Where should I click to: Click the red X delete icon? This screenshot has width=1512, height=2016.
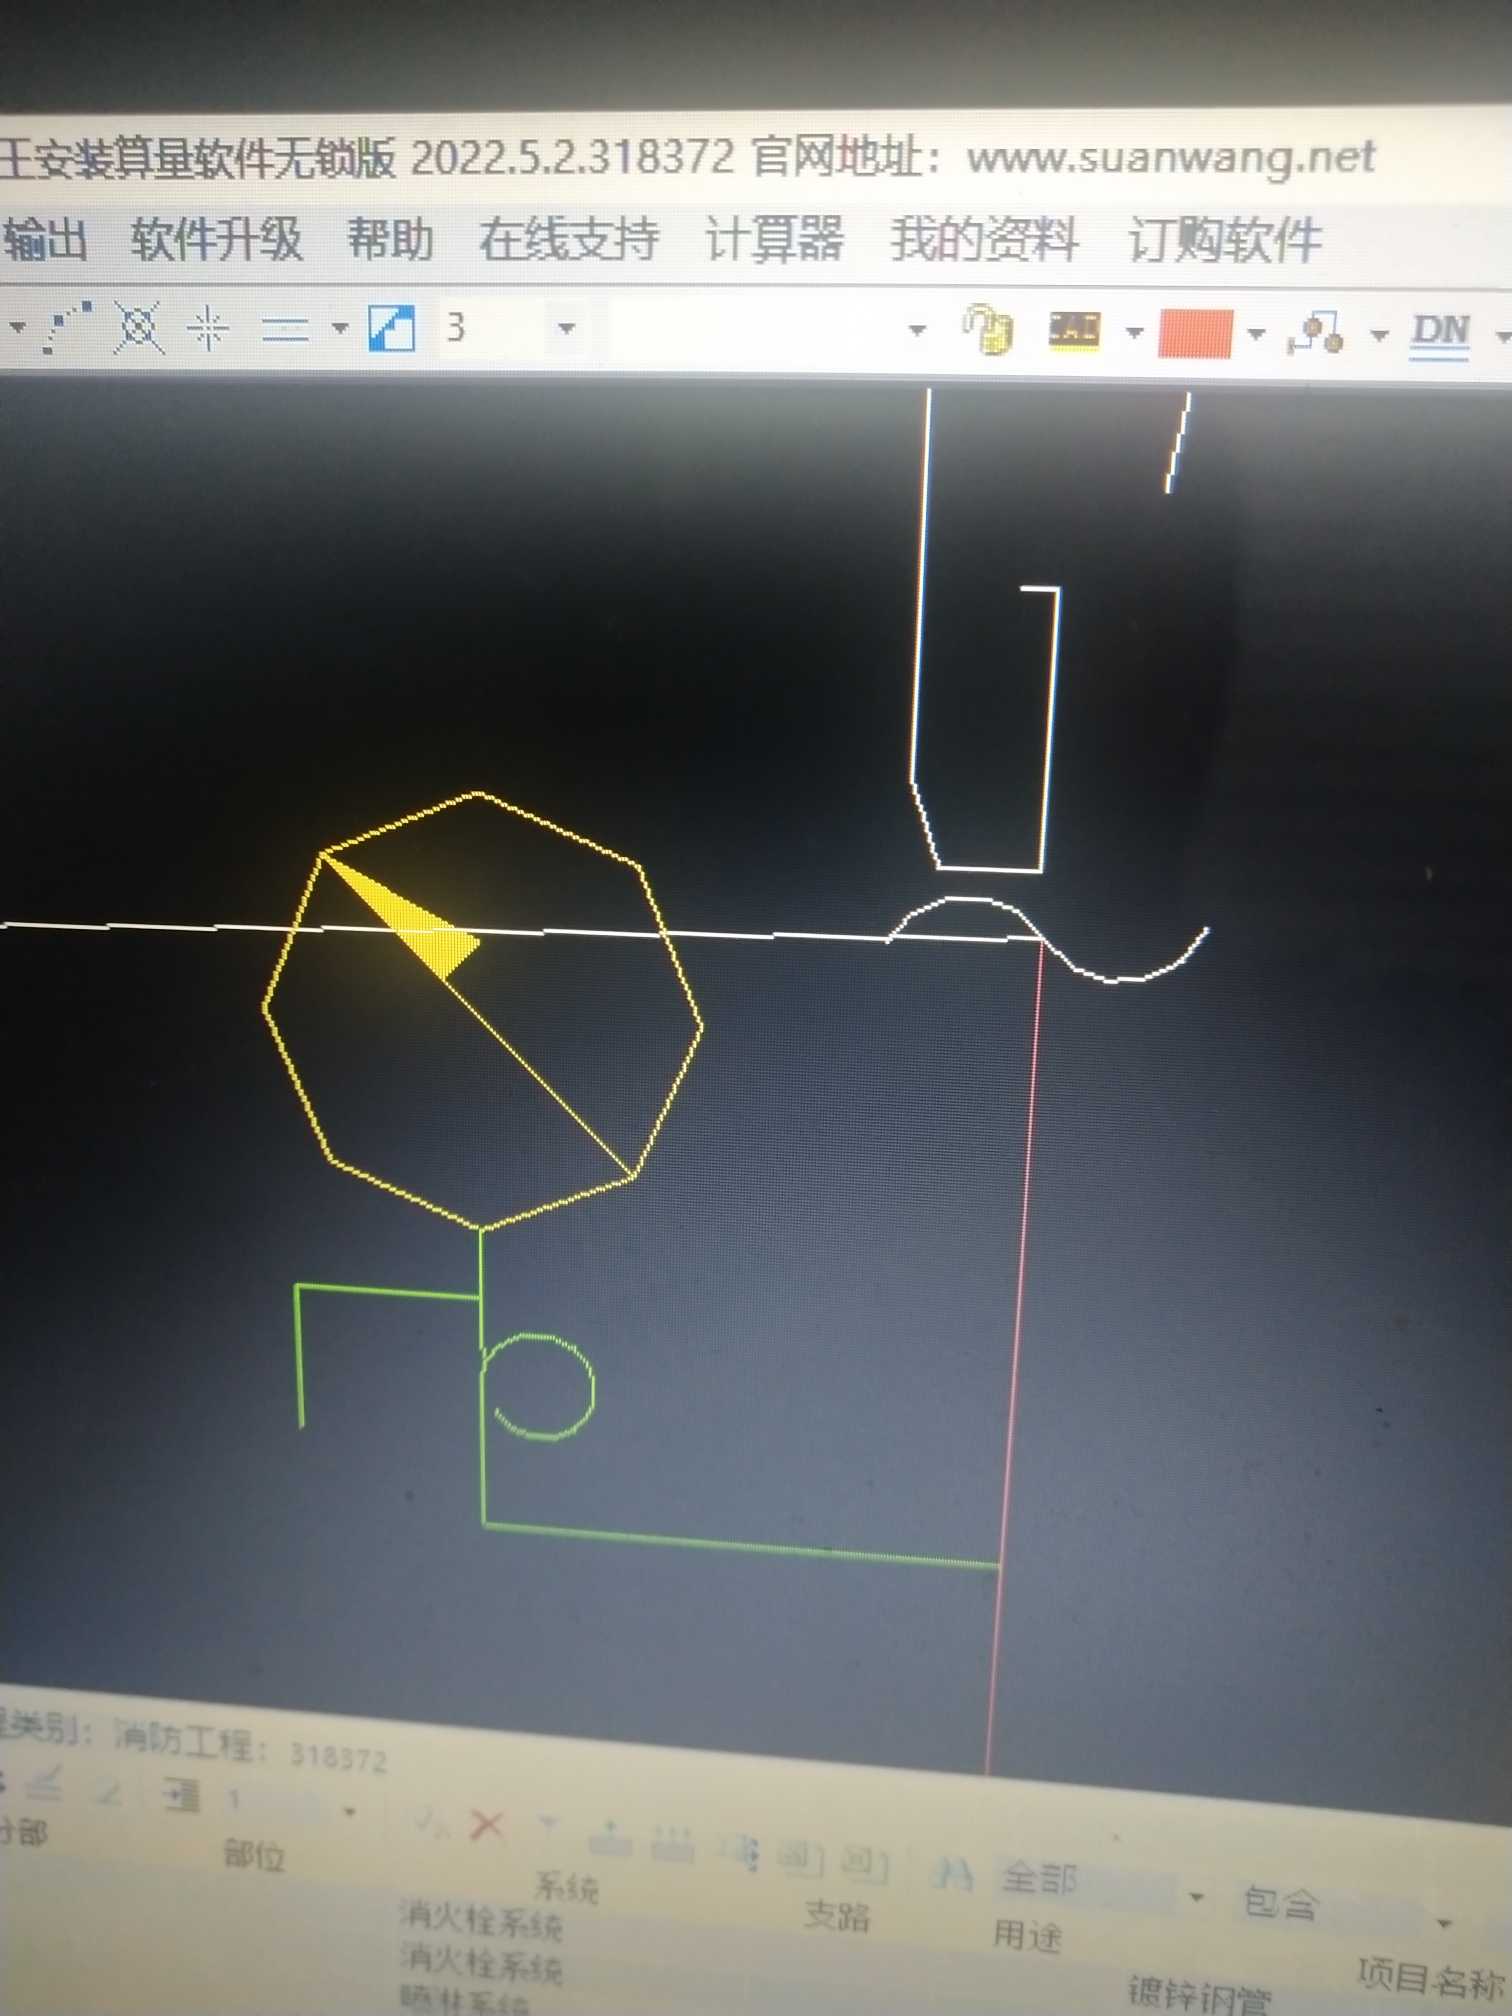click(487, 1826)
